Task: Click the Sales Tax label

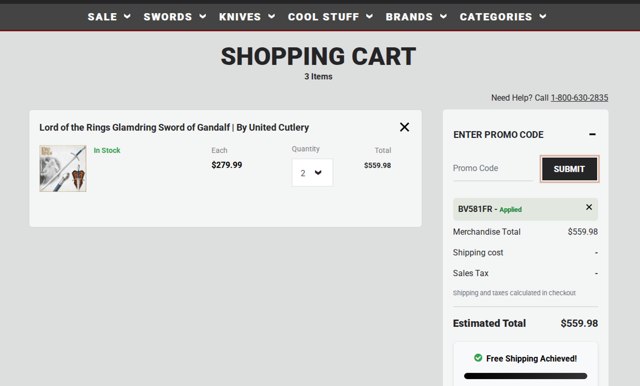Action: point(471,273)
